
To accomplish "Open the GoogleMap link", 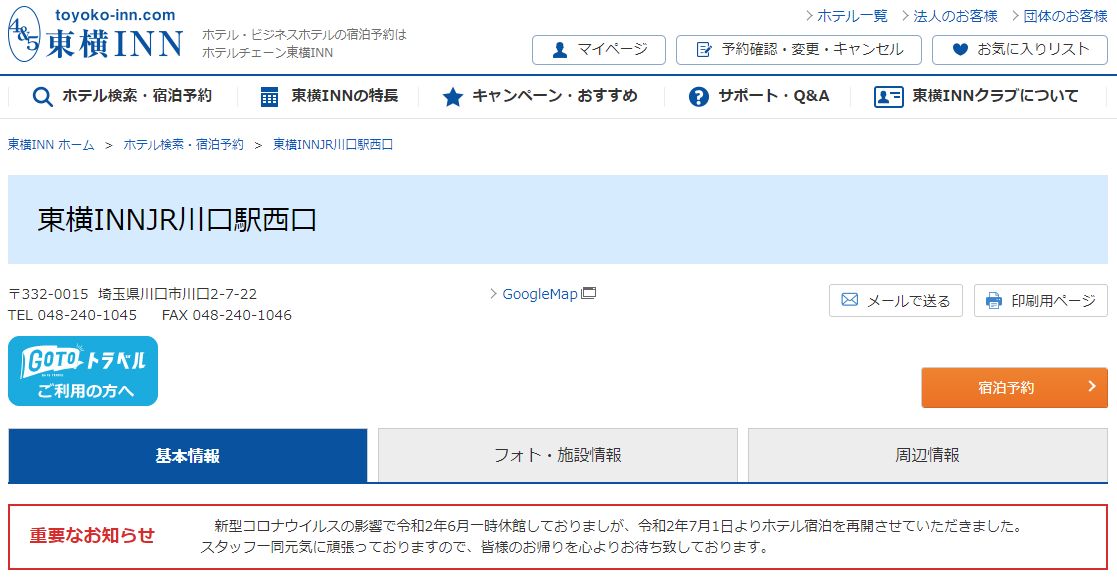I will click(539, 294).
